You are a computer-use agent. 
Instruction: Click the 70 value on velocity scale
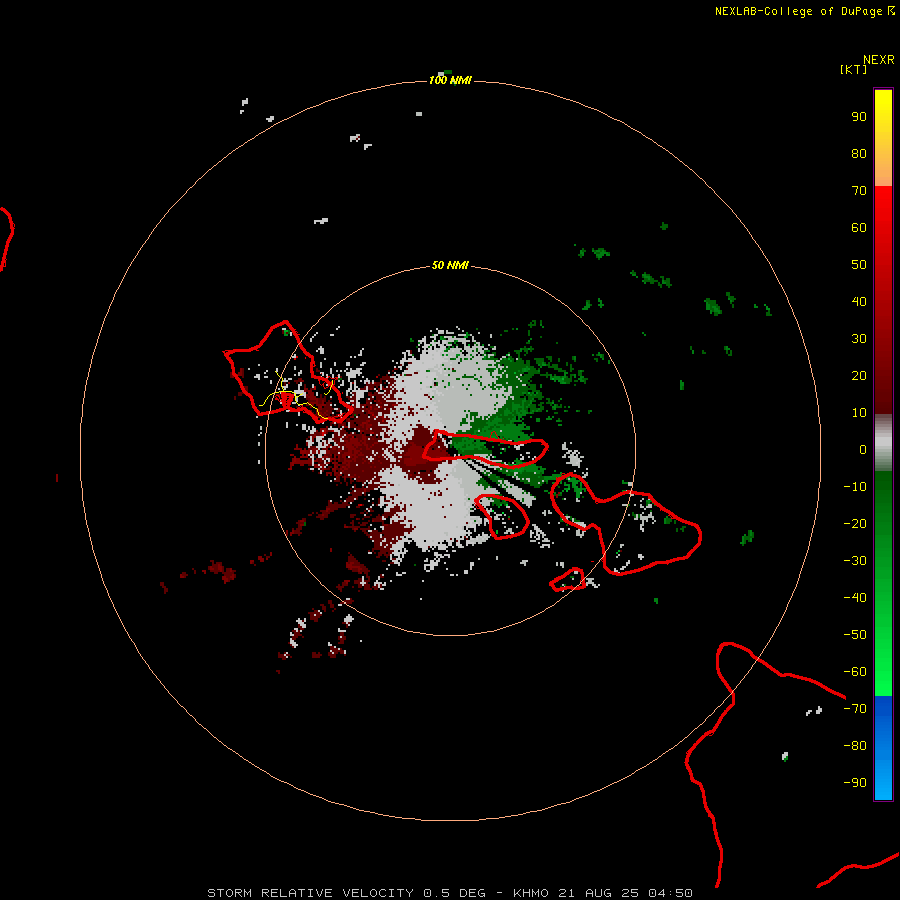(859, 191)
